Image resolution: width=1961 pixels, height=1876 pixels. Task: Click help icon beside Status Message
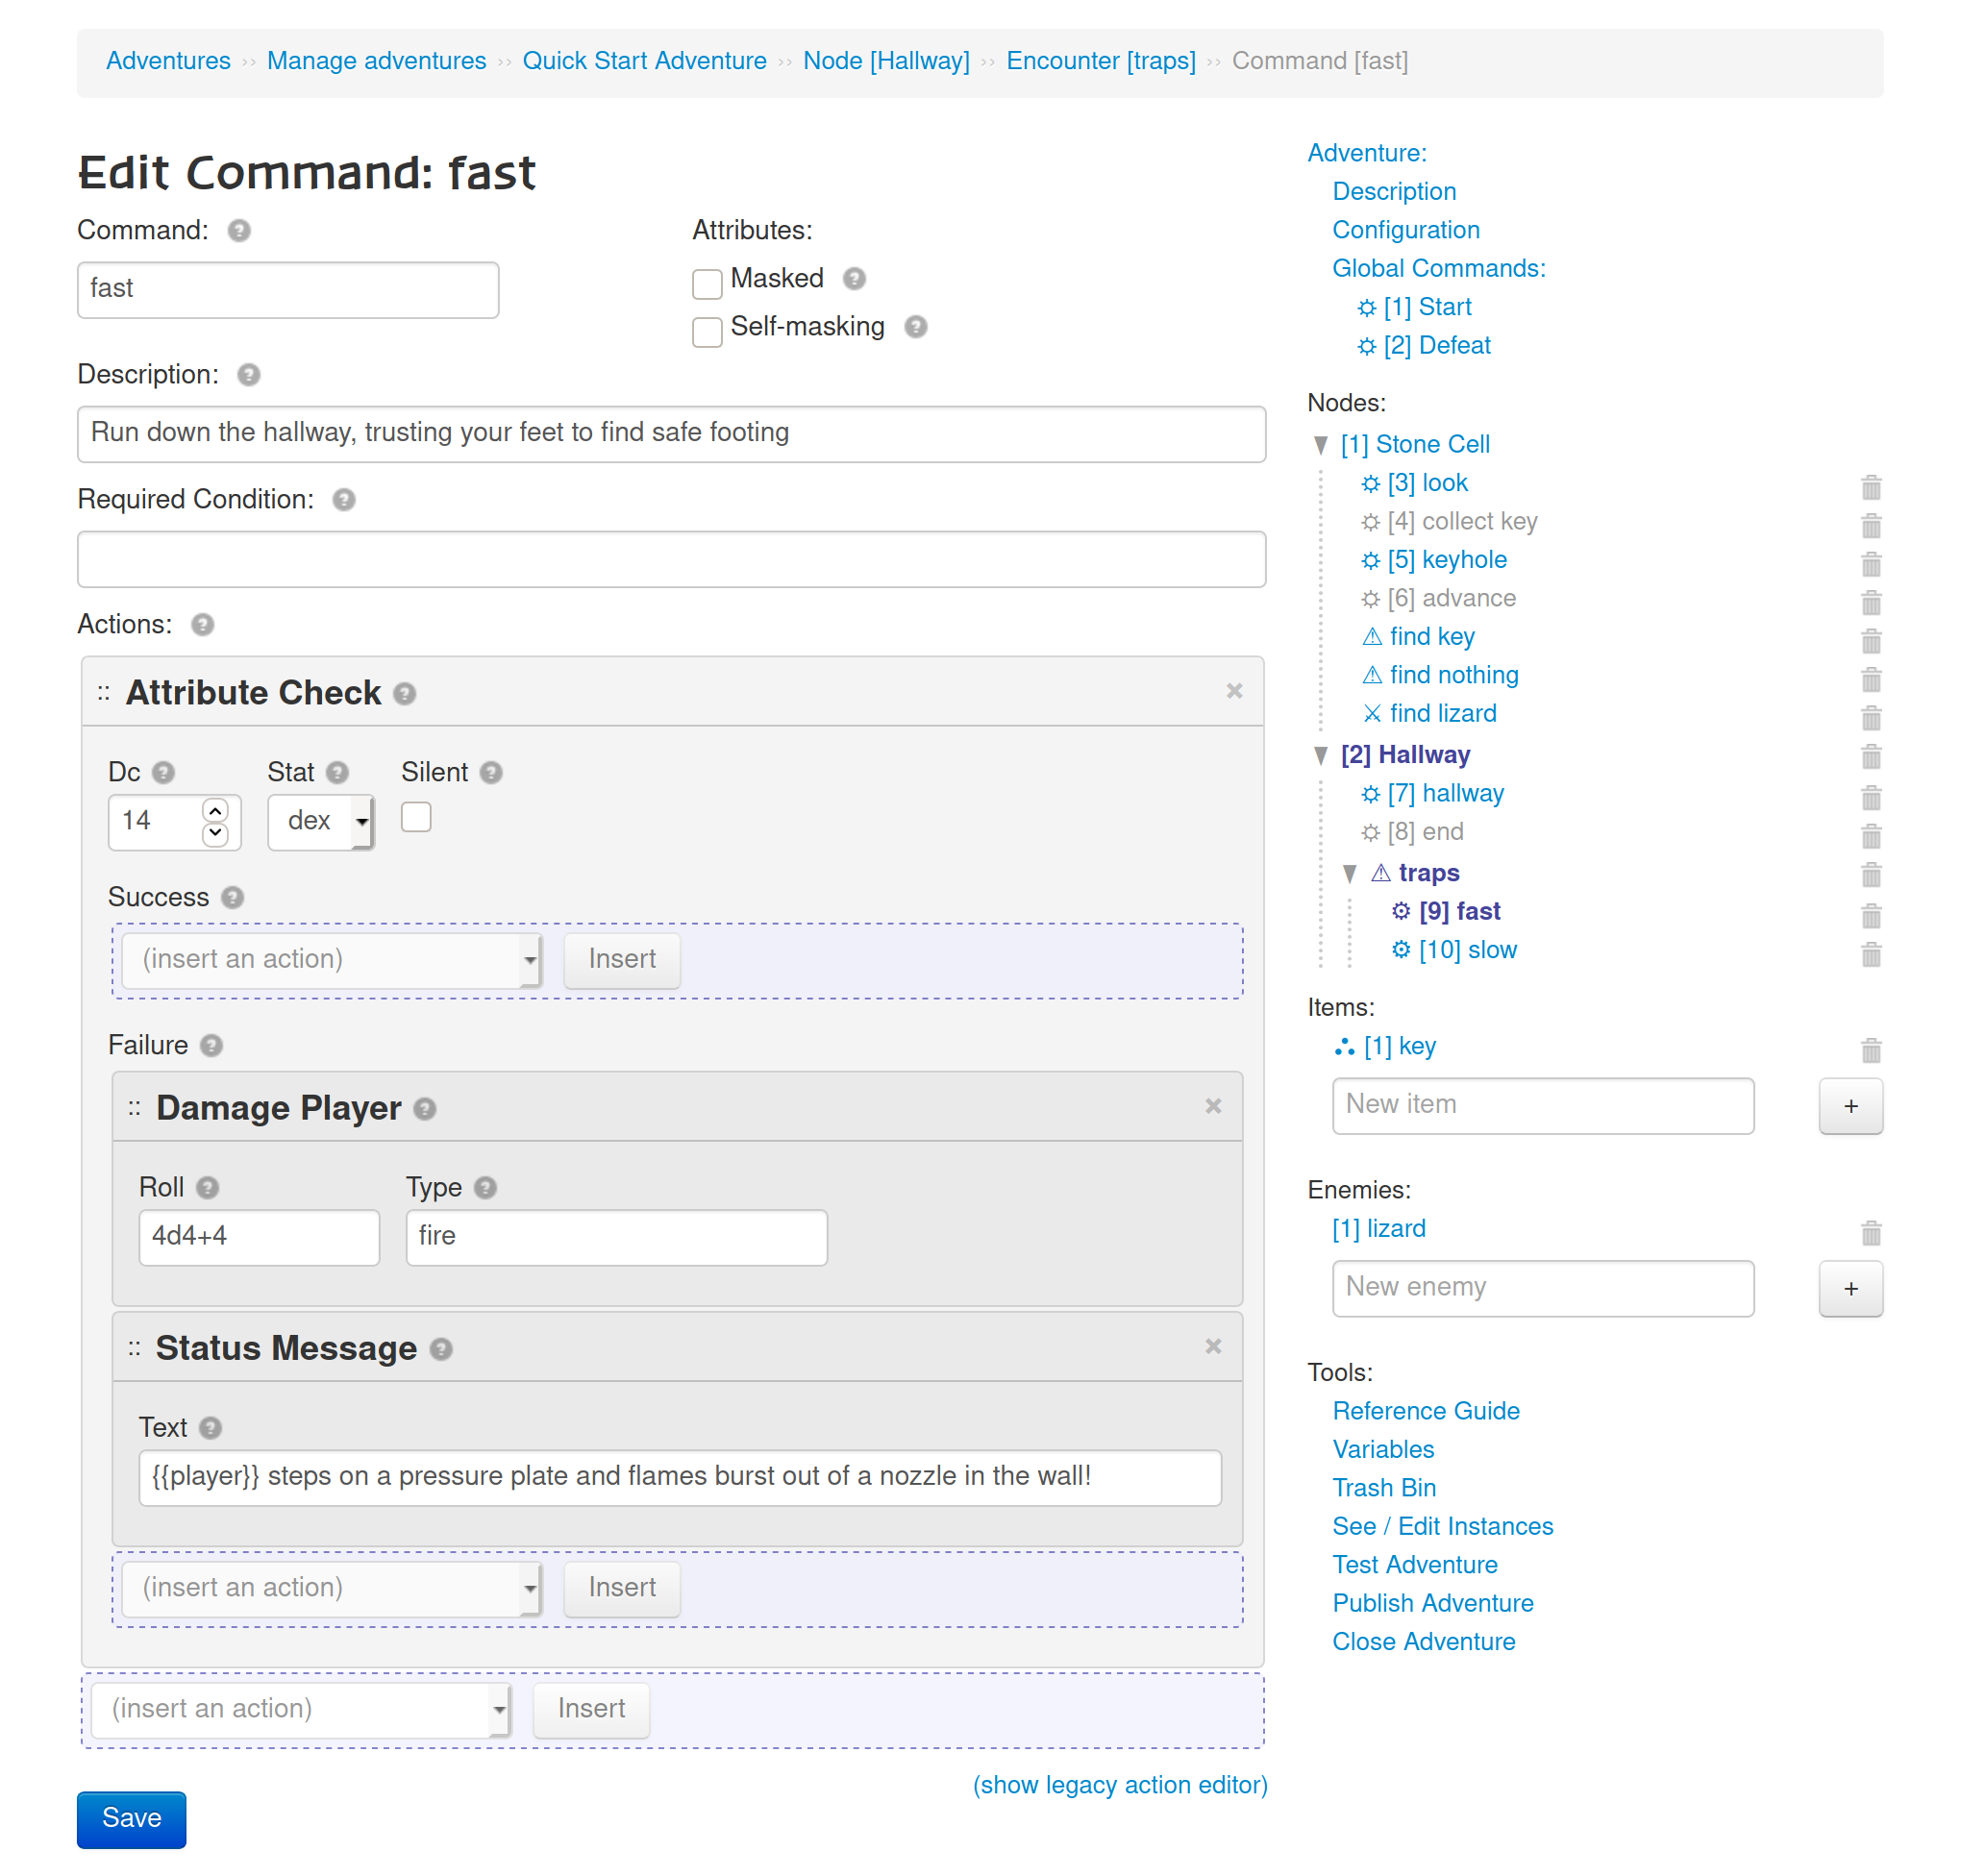click(441, 1350)
